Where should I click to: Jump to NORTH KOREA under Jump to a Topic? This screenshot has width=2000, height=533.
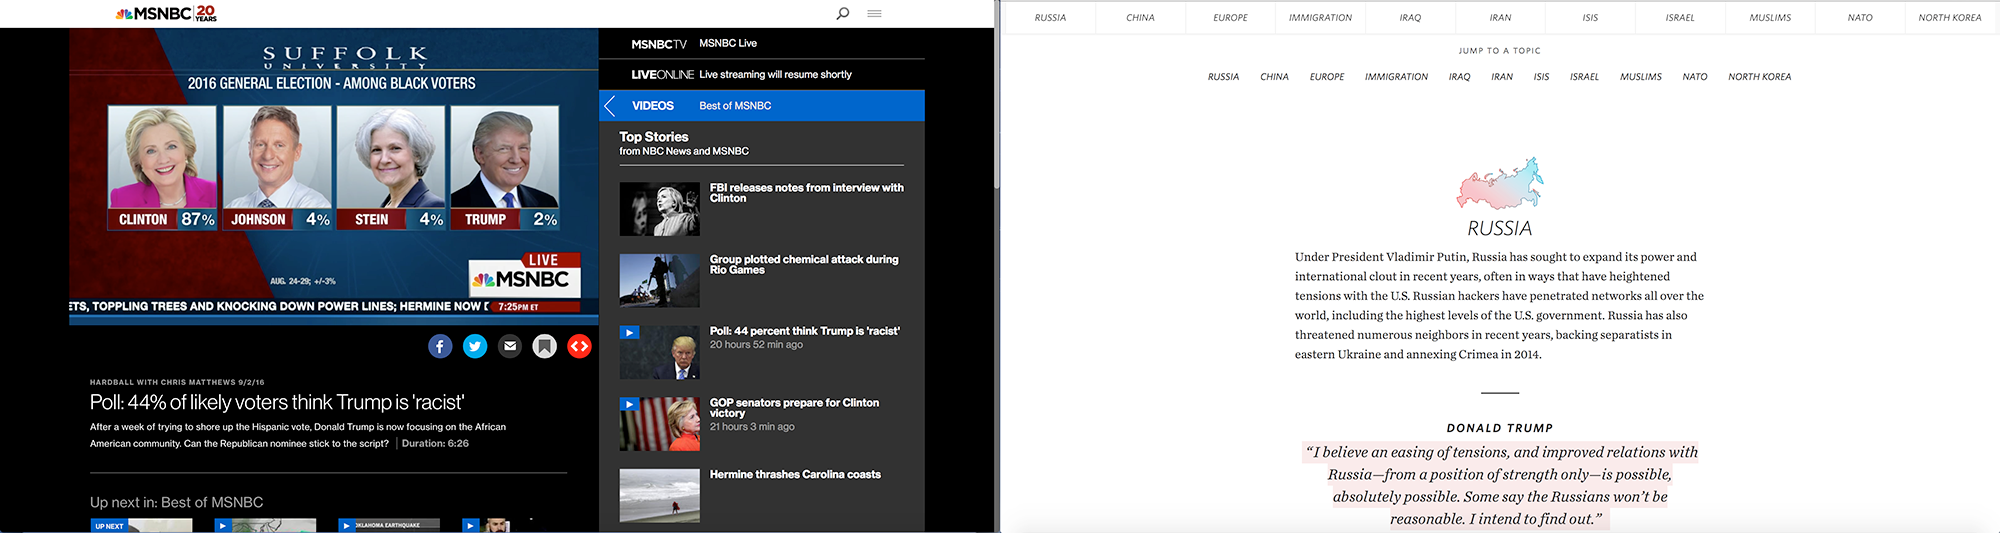point(1760,76)
